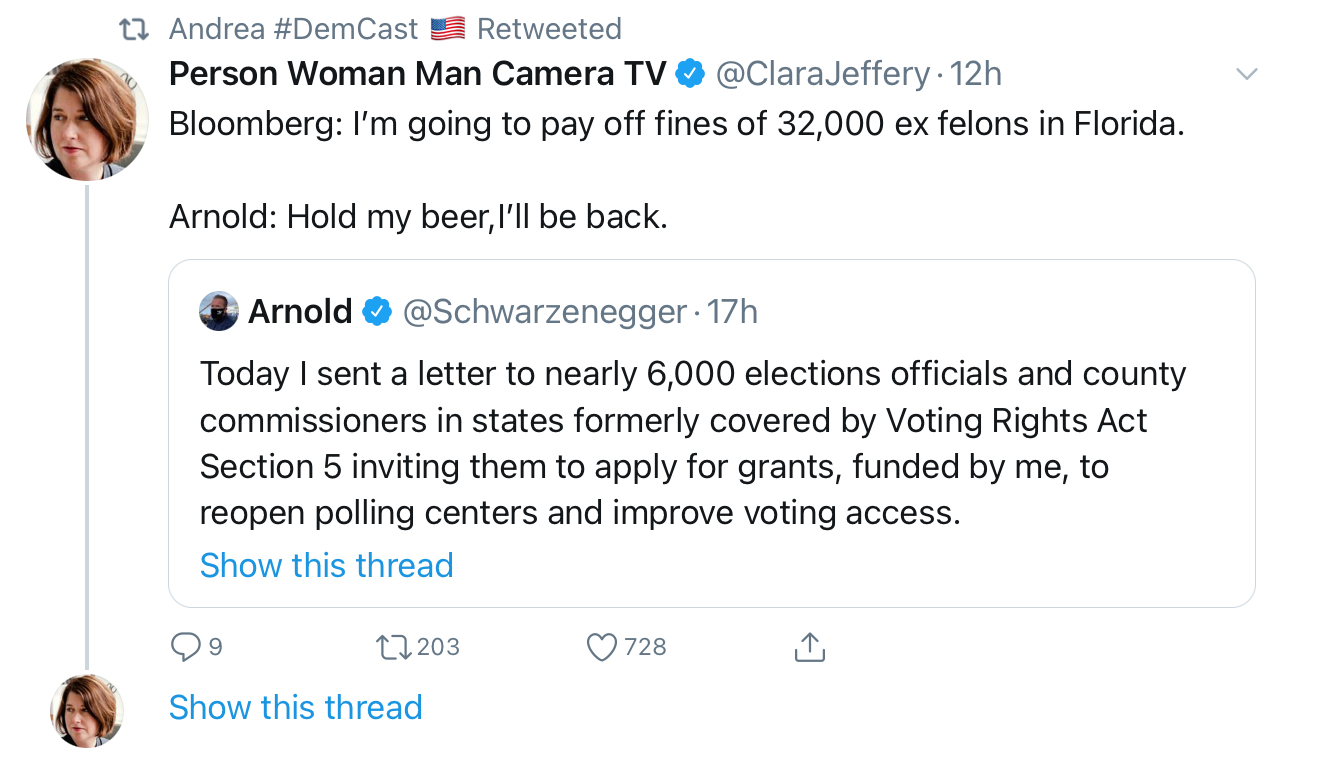Image resolution: width=1337 pixels, height=763 pixels.
Task: Click the 17h timestamp on the quoted tweet
Action: coord(733,312)
